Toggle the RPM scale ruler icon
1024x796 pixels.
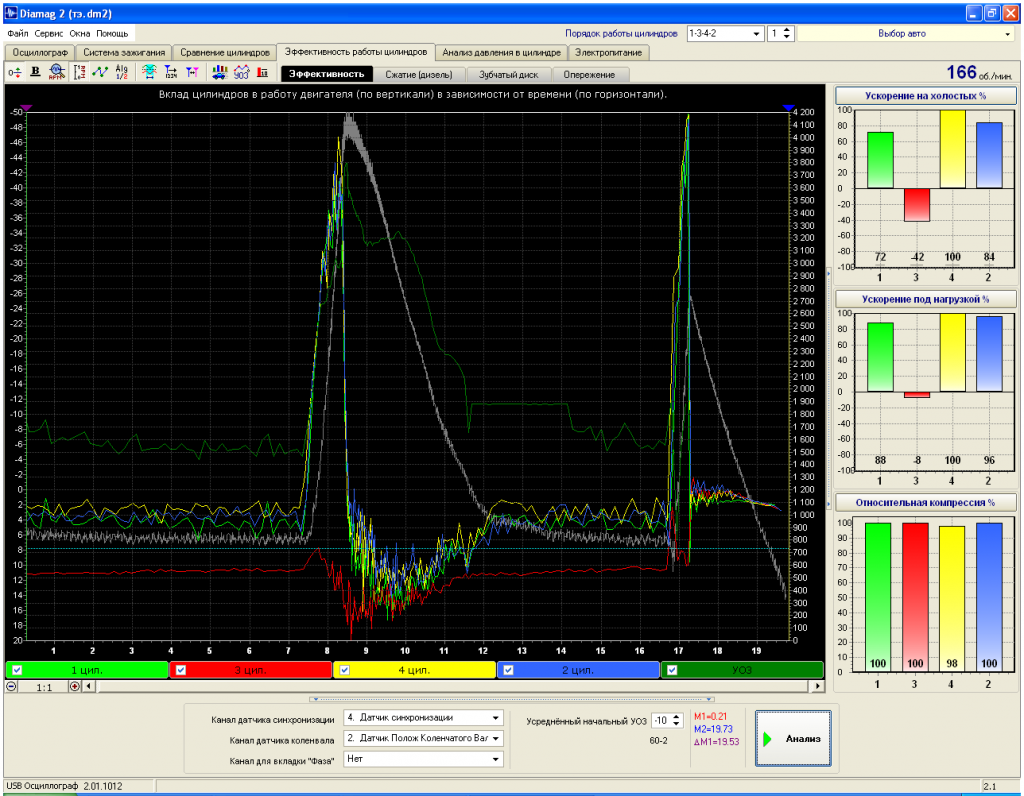coord(80,72)
